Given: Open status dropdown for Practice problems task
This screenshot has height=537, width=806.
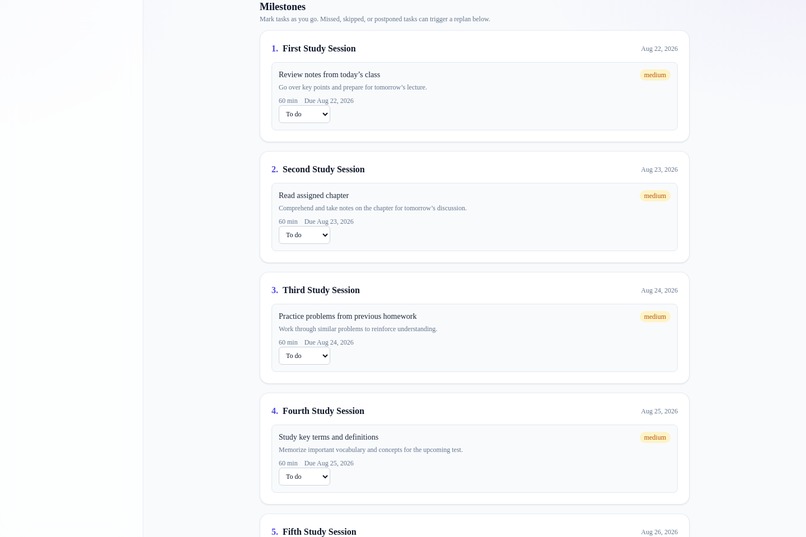Looking at the screenshot, I should click(304, 356).
